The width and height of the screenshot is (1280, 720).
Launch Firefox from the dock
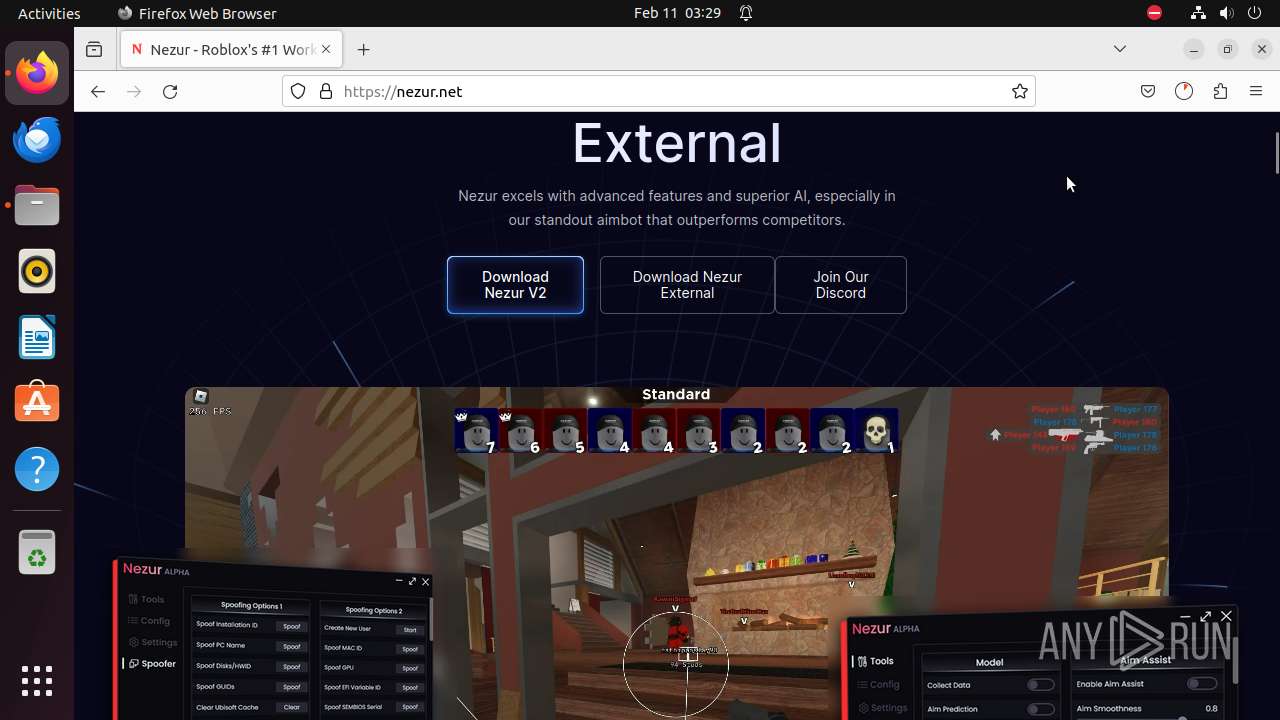(37, 73)
